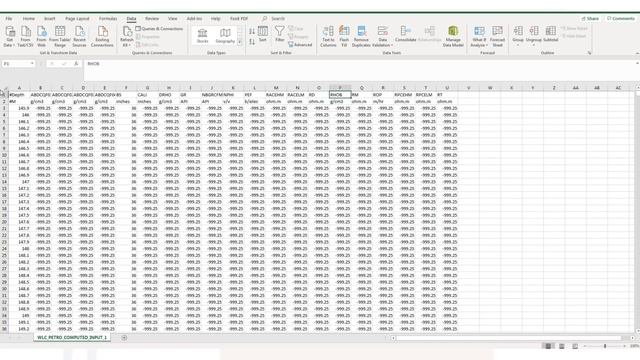Switch to the Home tab
Image resolution: width=640 pixels, height=360 pixels.
(x=29, y=19)
